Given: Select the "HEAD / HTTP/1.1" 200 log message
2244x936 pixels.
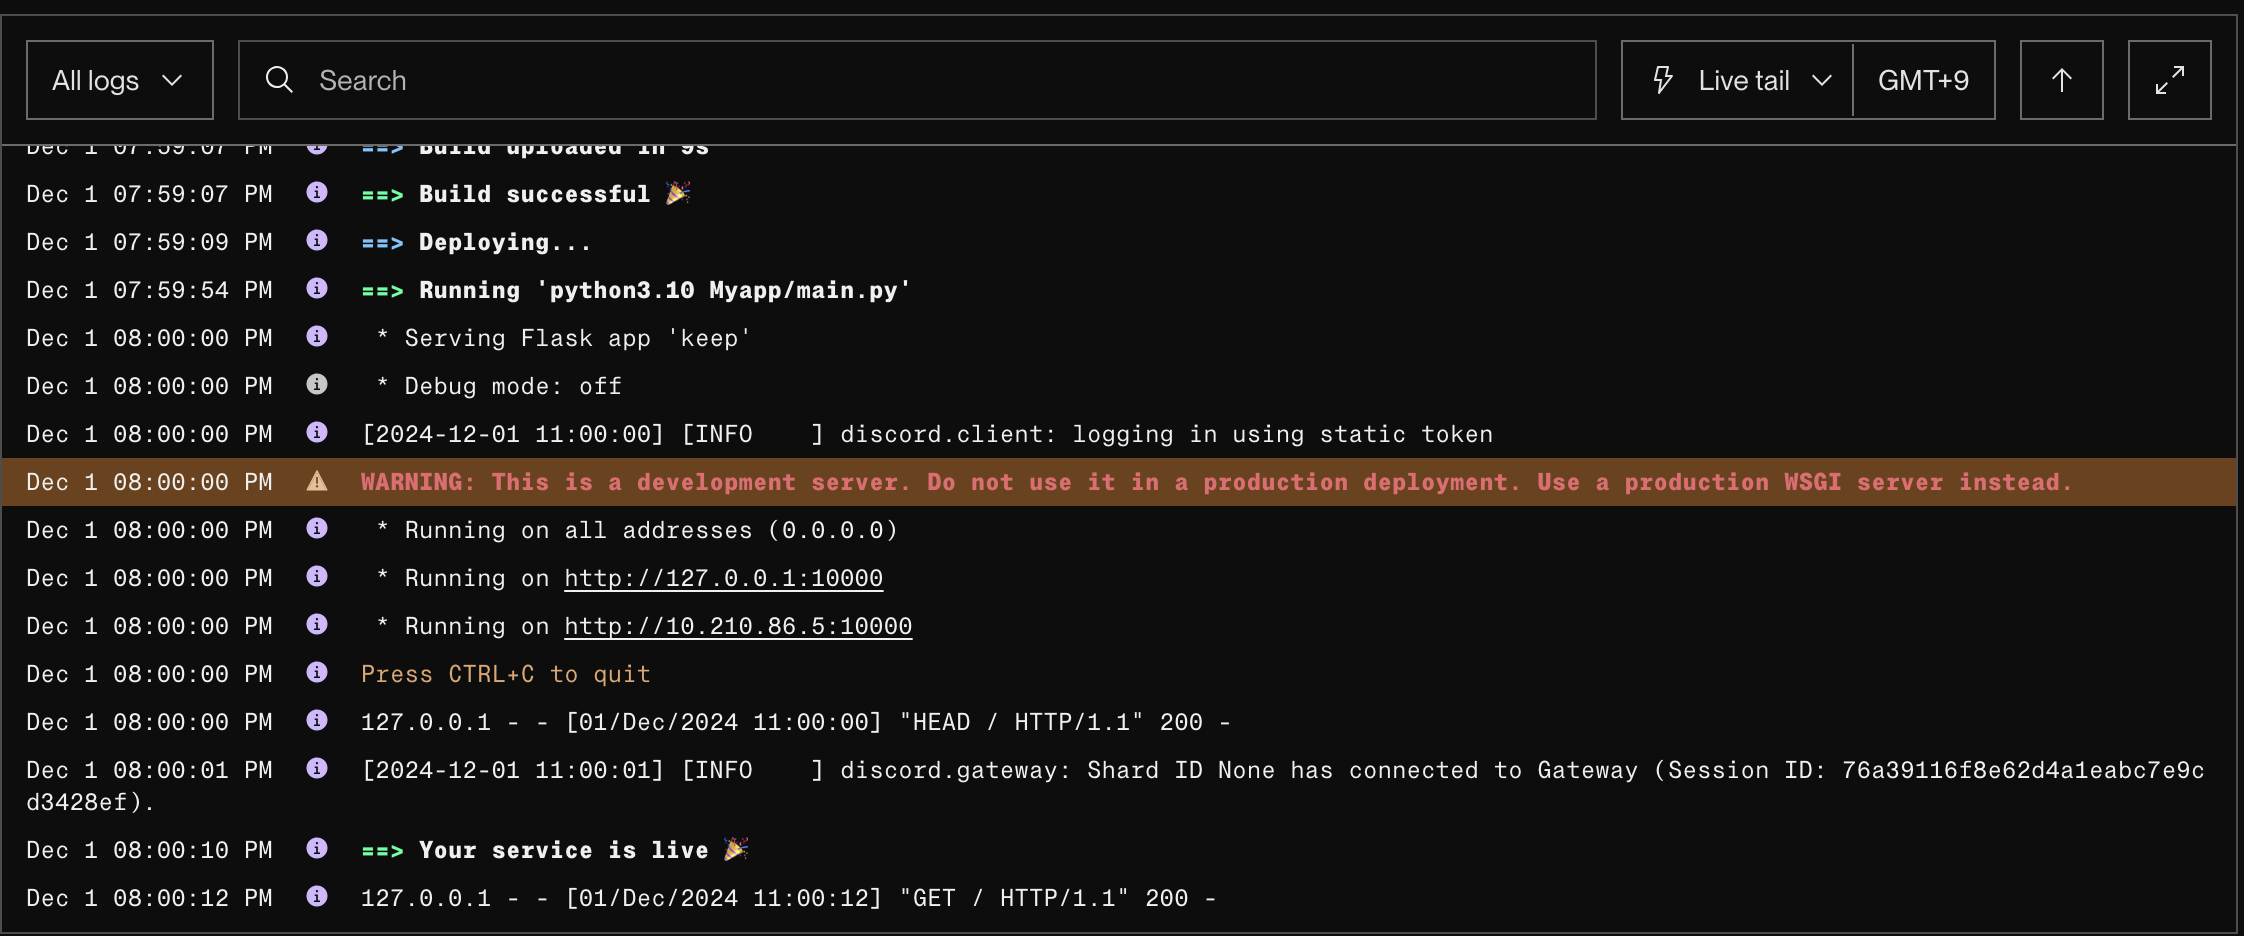Looking at the screenshot, I should (796, 722).
